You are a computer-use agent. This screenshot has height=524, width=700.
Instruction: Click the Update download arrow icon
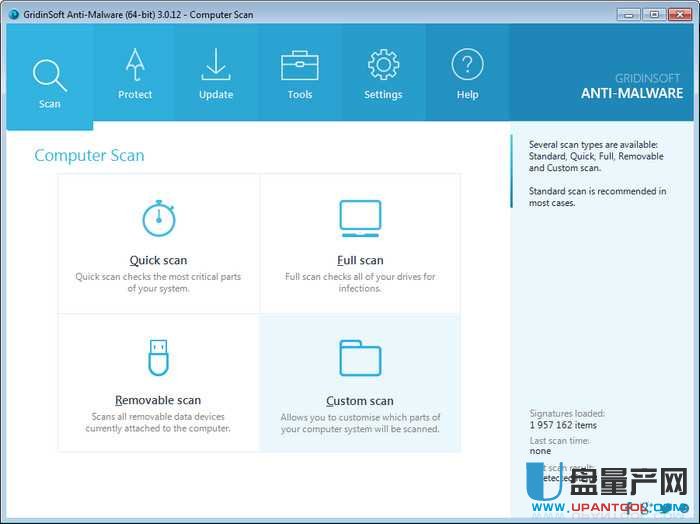215,65
